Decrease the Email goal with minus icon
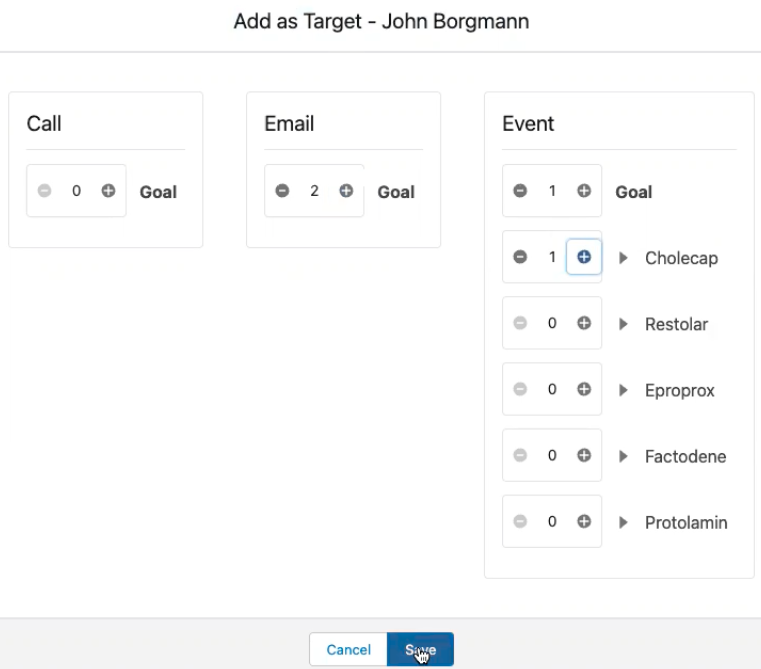 [x=282, y=191]
